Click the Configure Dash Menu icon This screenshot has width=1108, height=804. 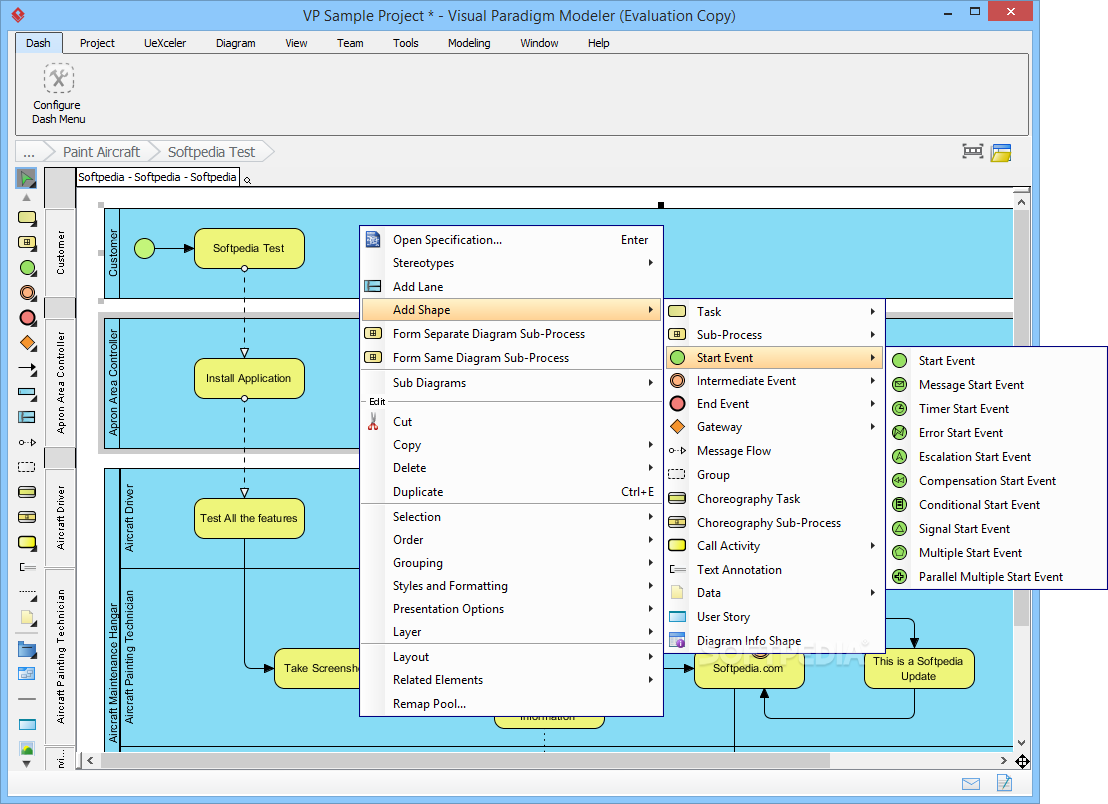[x=59, y=78]
